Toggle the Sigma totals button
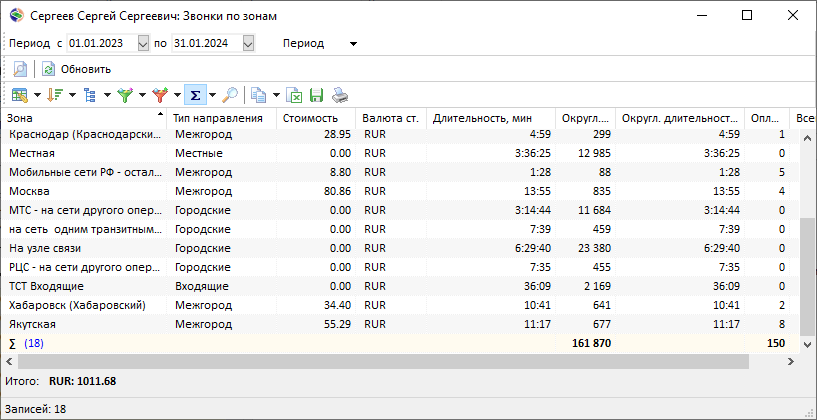This screenshot has height=420, width=817. tap(195, 95)
